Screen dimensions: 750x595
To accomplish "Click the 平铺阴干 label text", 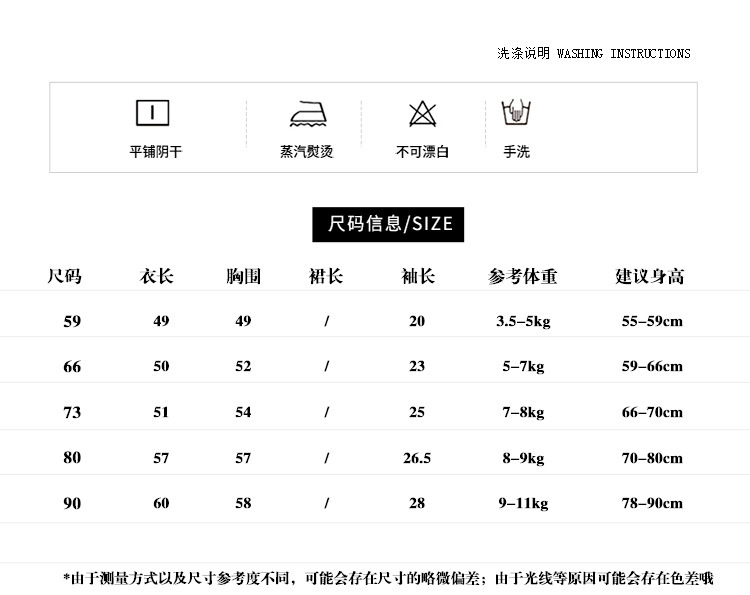I will (156, 152).
